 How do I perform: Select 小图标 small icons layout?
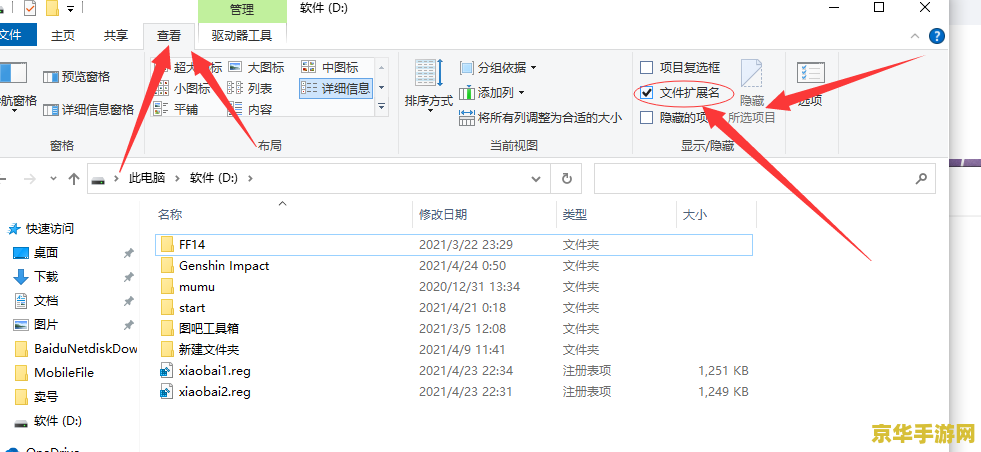click(182, 88)
